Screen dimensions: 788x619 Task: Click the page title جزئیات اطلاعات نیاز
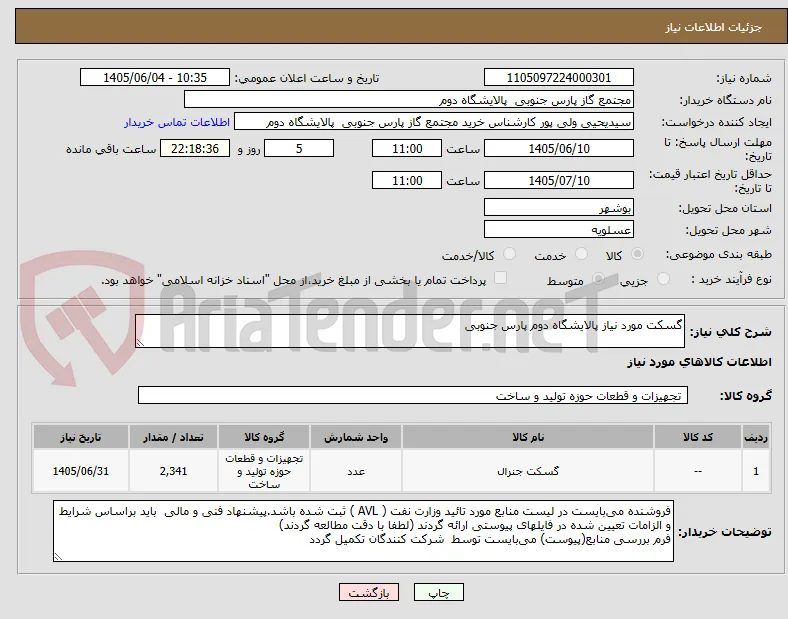click(714, 27)
